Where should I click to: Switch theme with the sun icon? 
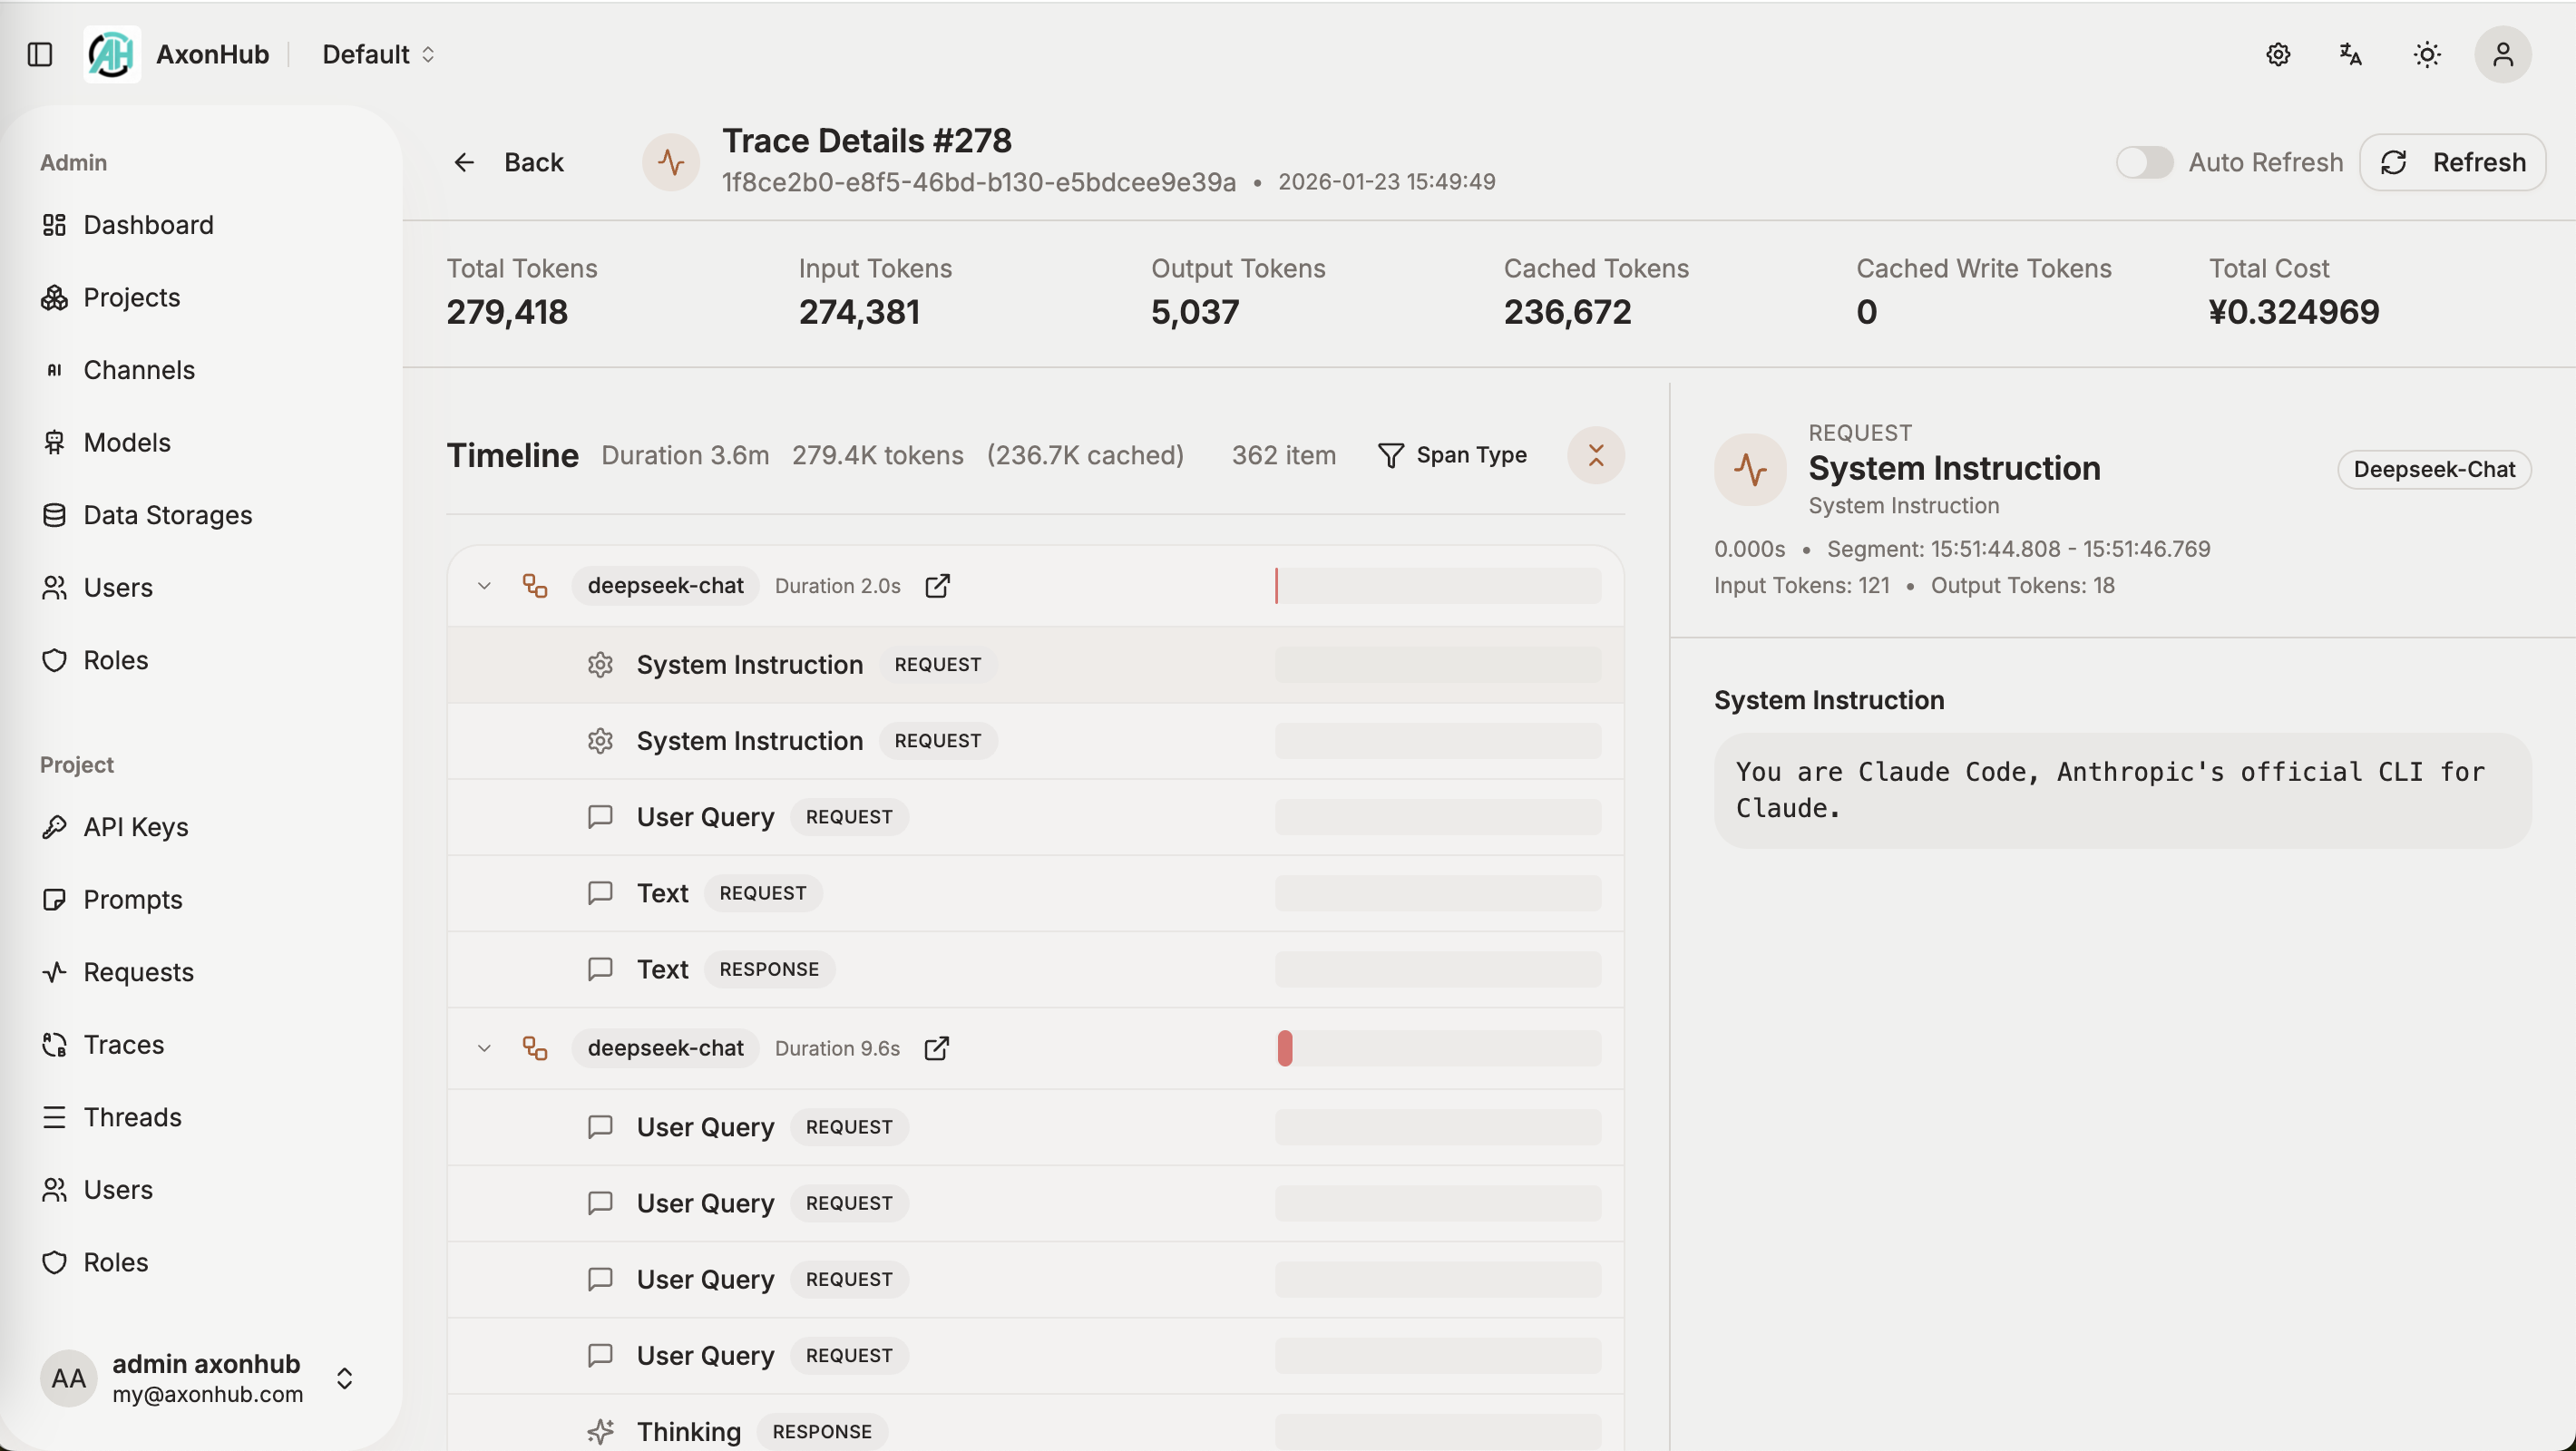pos(2427,54)
